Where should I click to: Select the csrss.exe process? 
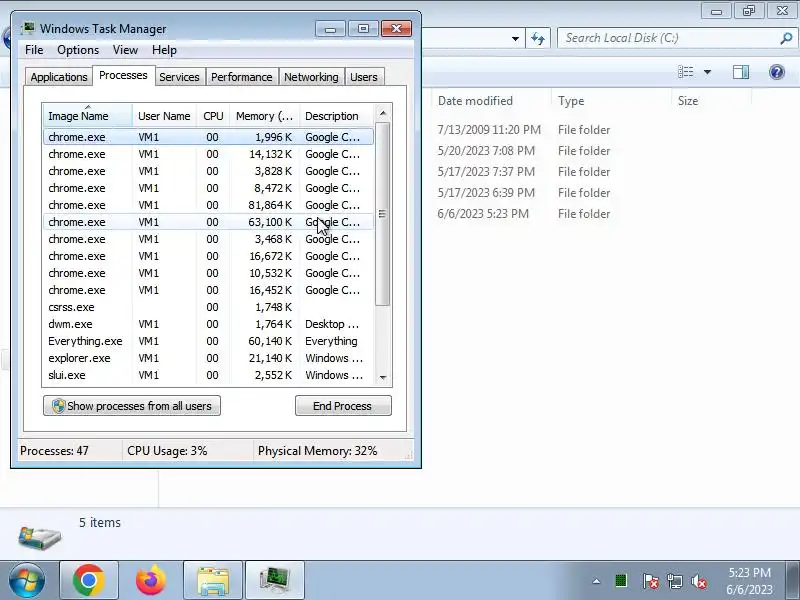[208, 307]
